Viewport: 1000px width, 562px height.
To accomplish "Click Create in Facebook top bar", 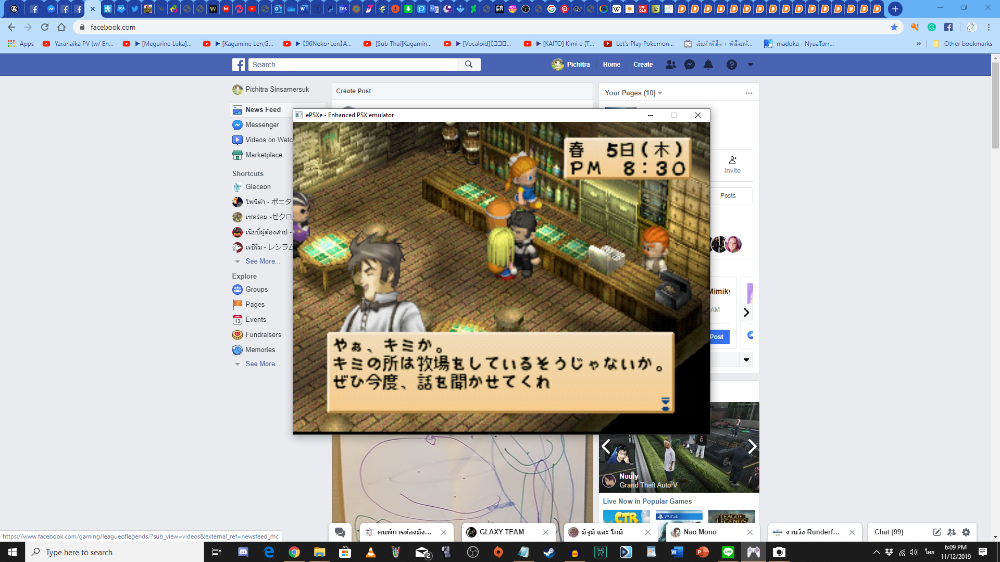I will tap(643, 64).
